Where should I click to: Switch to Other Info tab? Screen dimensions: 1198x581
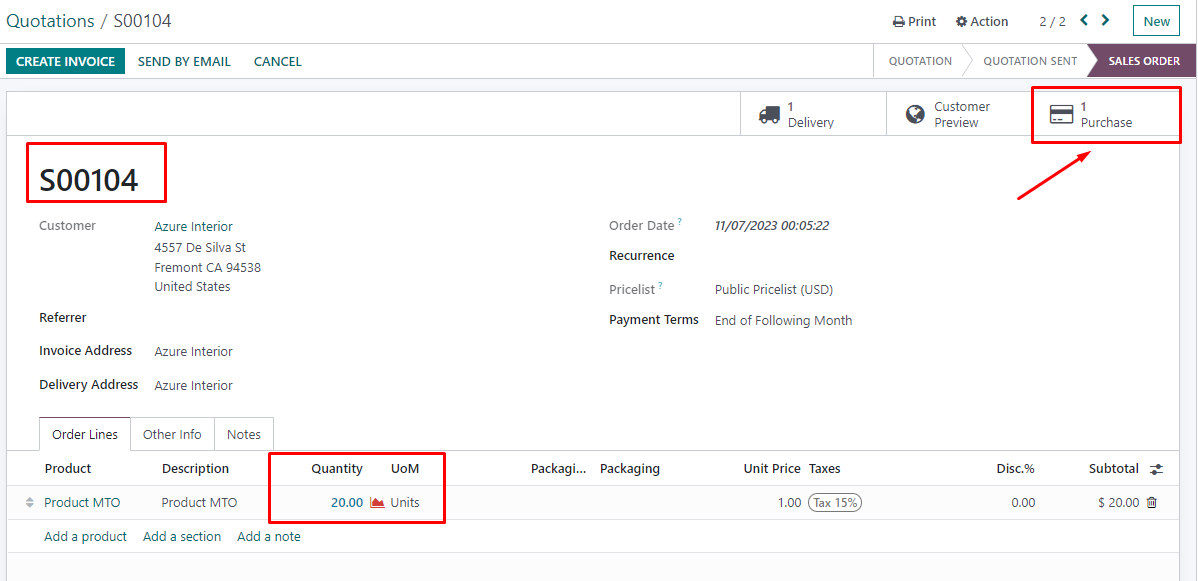[x=172, y=434]
